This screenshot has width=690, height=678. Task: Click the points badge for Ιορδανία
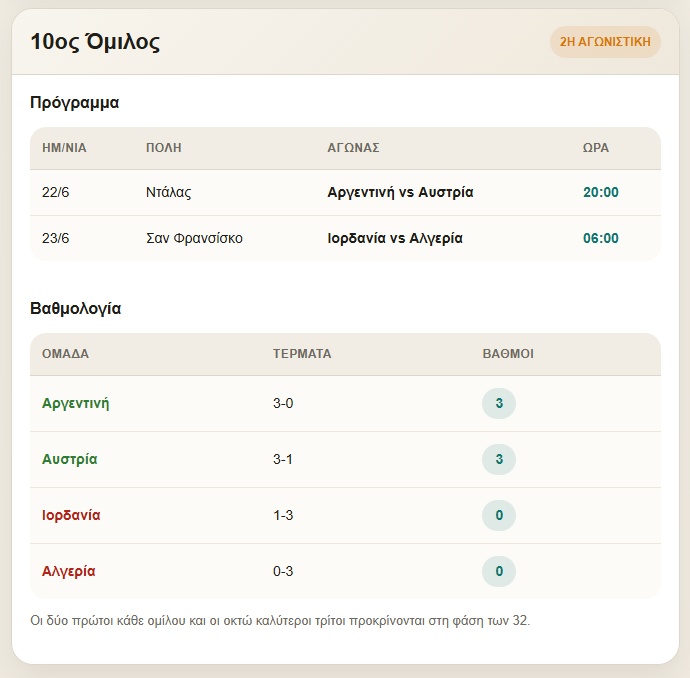[499, 515]
